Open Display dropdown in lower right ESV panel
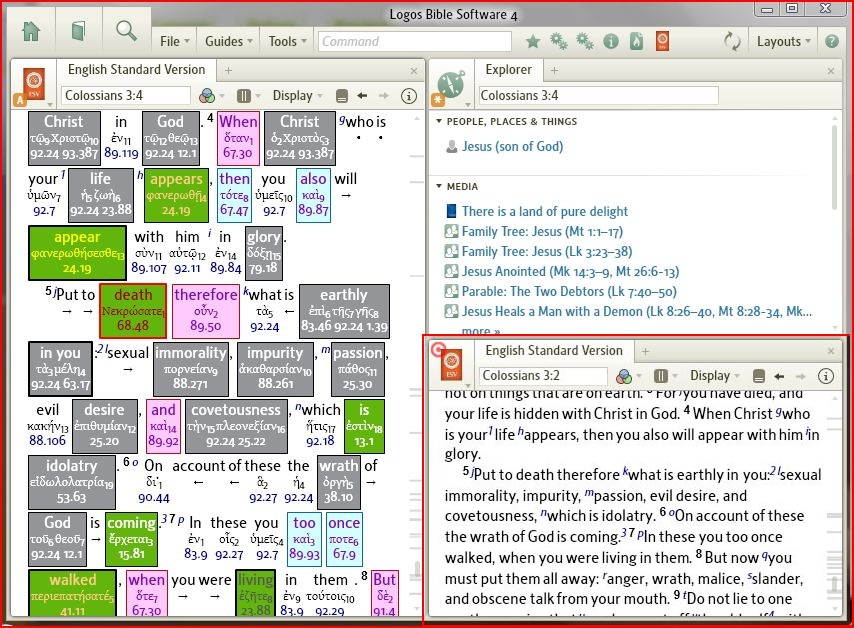Screen dimensions: 854x628 (715, 376)
